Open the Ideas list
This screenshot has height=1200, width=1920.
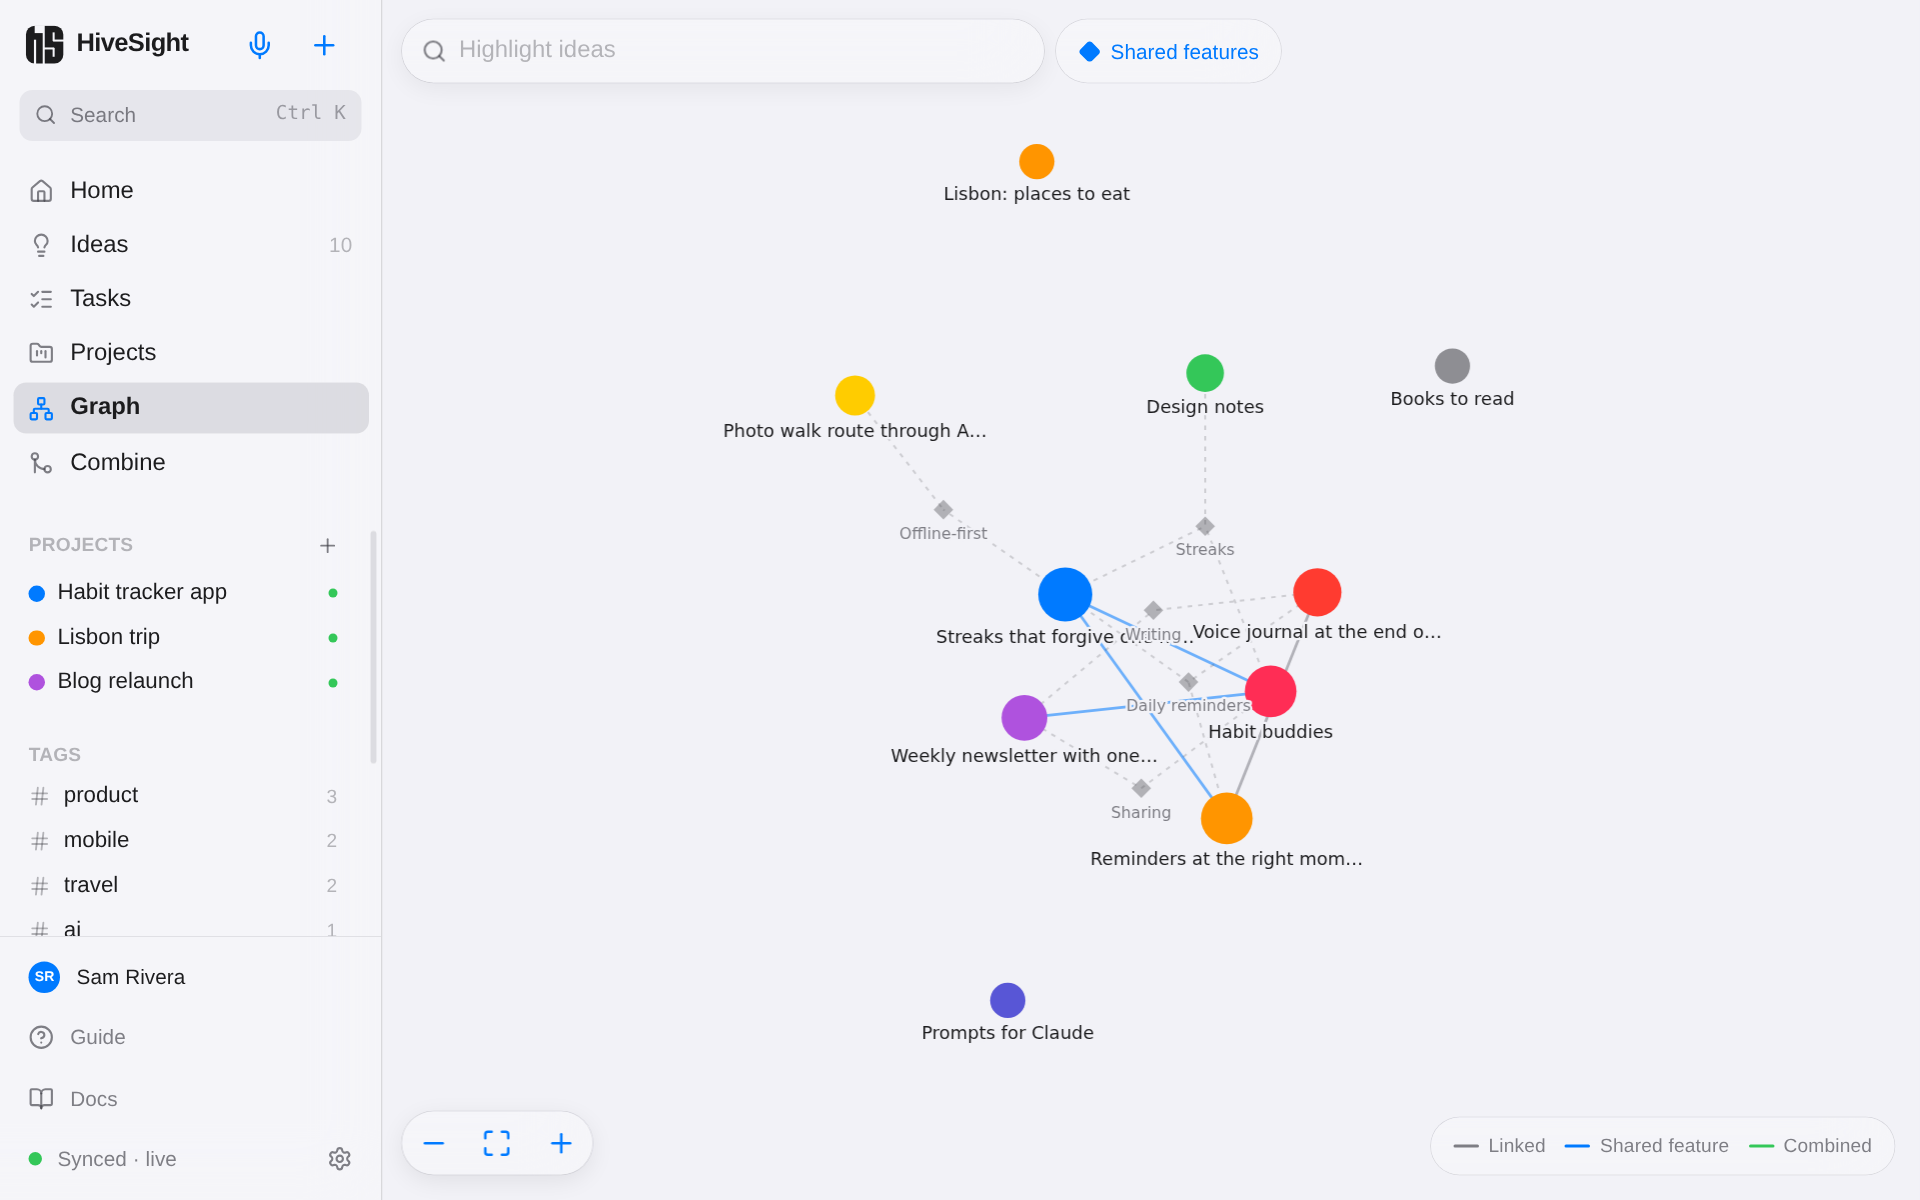191,244
